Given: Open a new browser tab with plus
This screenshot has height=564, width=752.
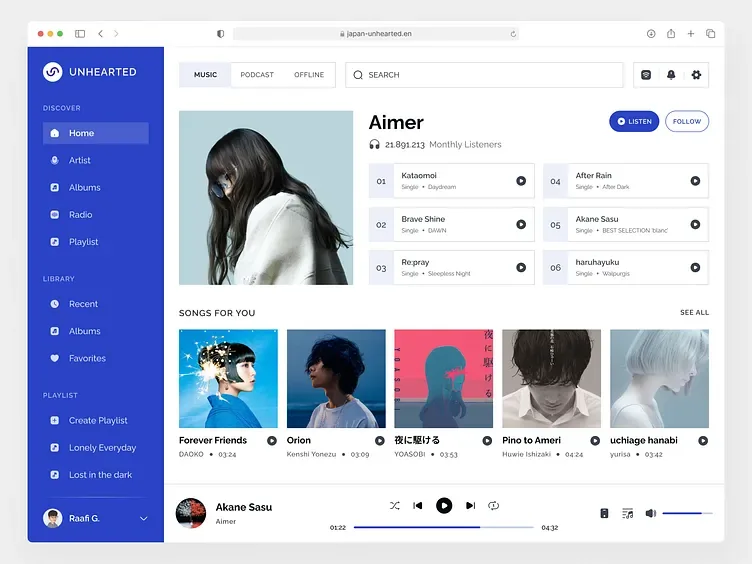Looking at the screenshot, I should click(x=691, y=34).
